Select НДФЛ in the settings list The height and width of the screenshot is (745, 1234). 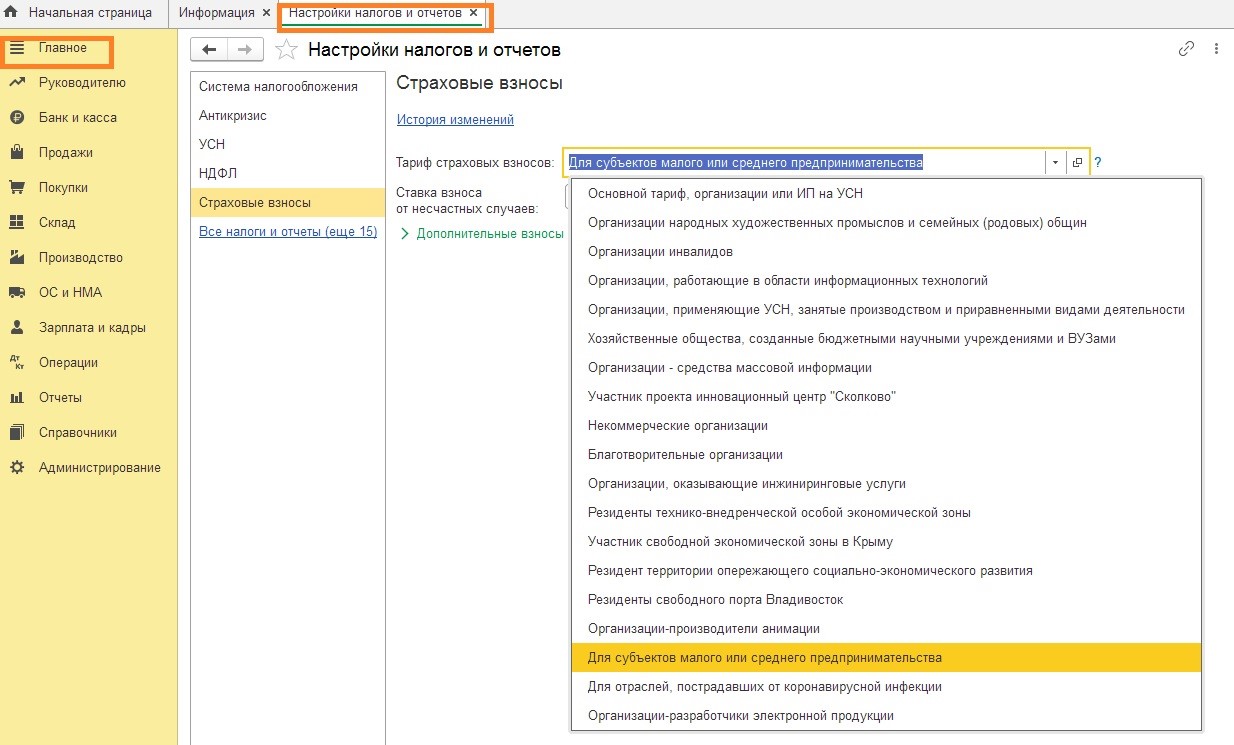pyautogui.click(x=288, y=173)
